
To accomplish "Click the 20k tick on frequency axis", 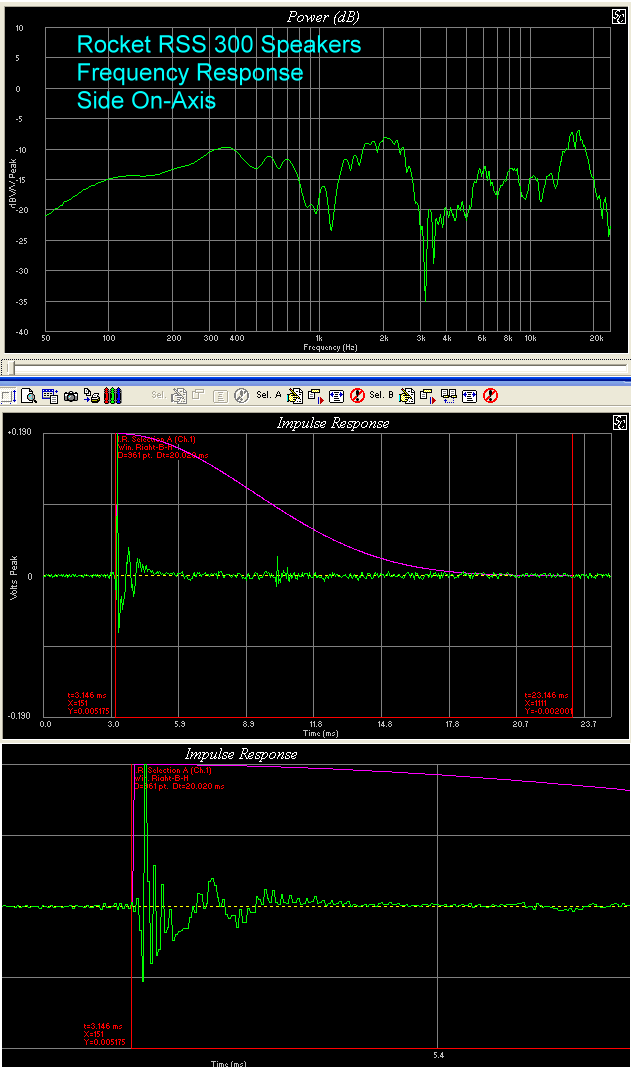I will 596,338.
